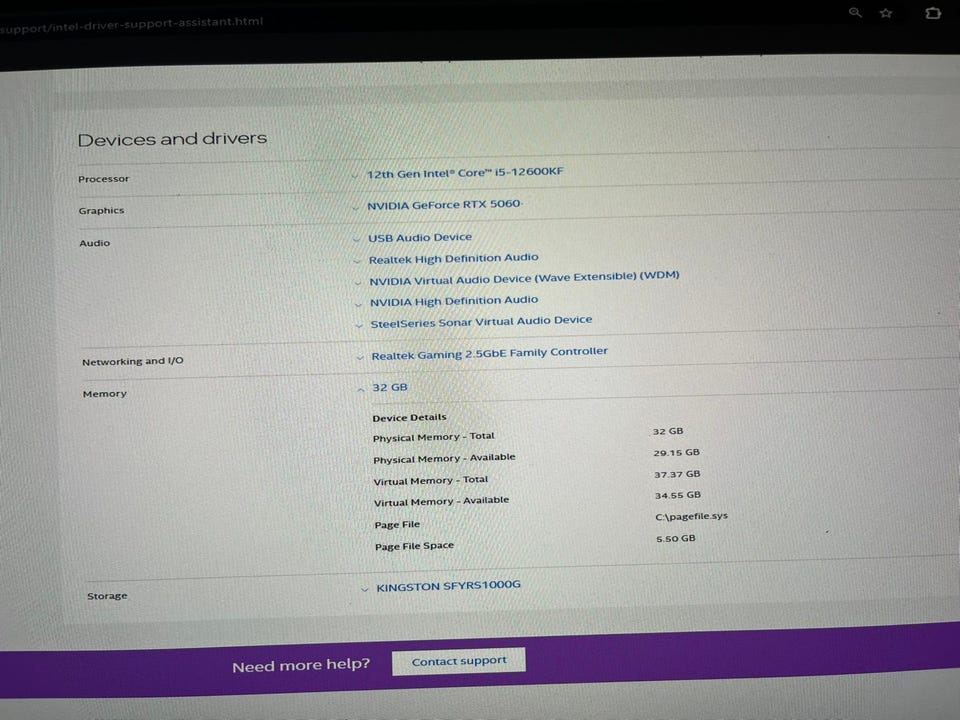Bookmark this page with the star icon
The height and width of the screenshot is (720, 960).
pos(886,13)
